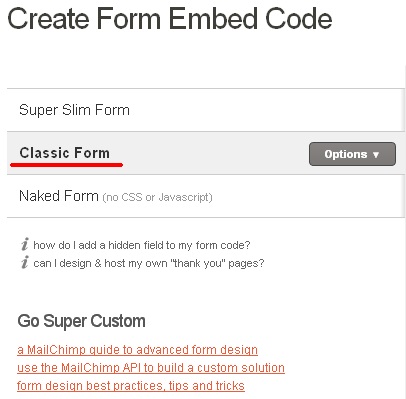Screen dimensions: 406x399
Task: Click the info icon beside thank you pages question
Action: (x=25, y=262)
